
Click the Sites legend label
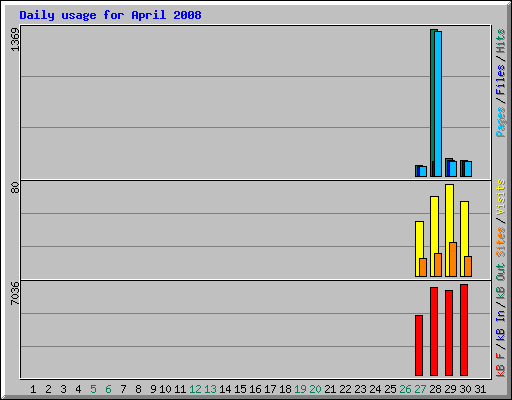point(500,242)
